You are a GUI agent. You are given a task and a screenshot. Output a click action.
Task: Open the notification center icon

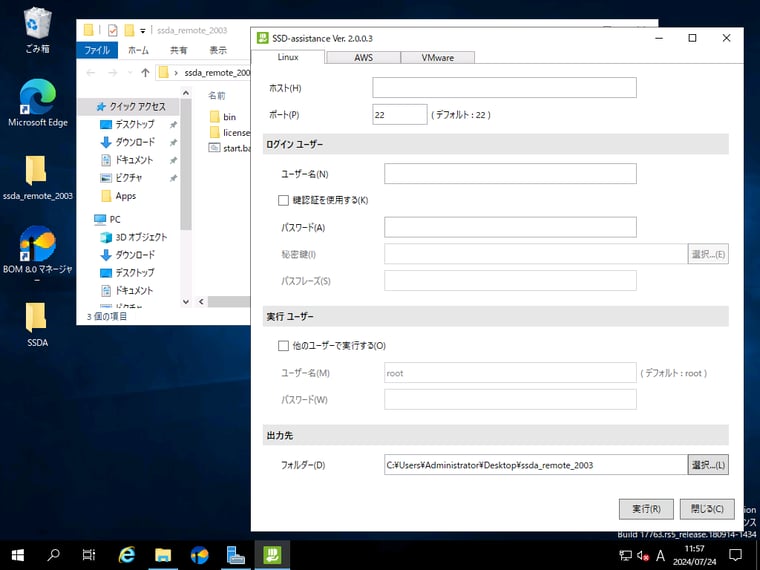click(x=735, y=554)
